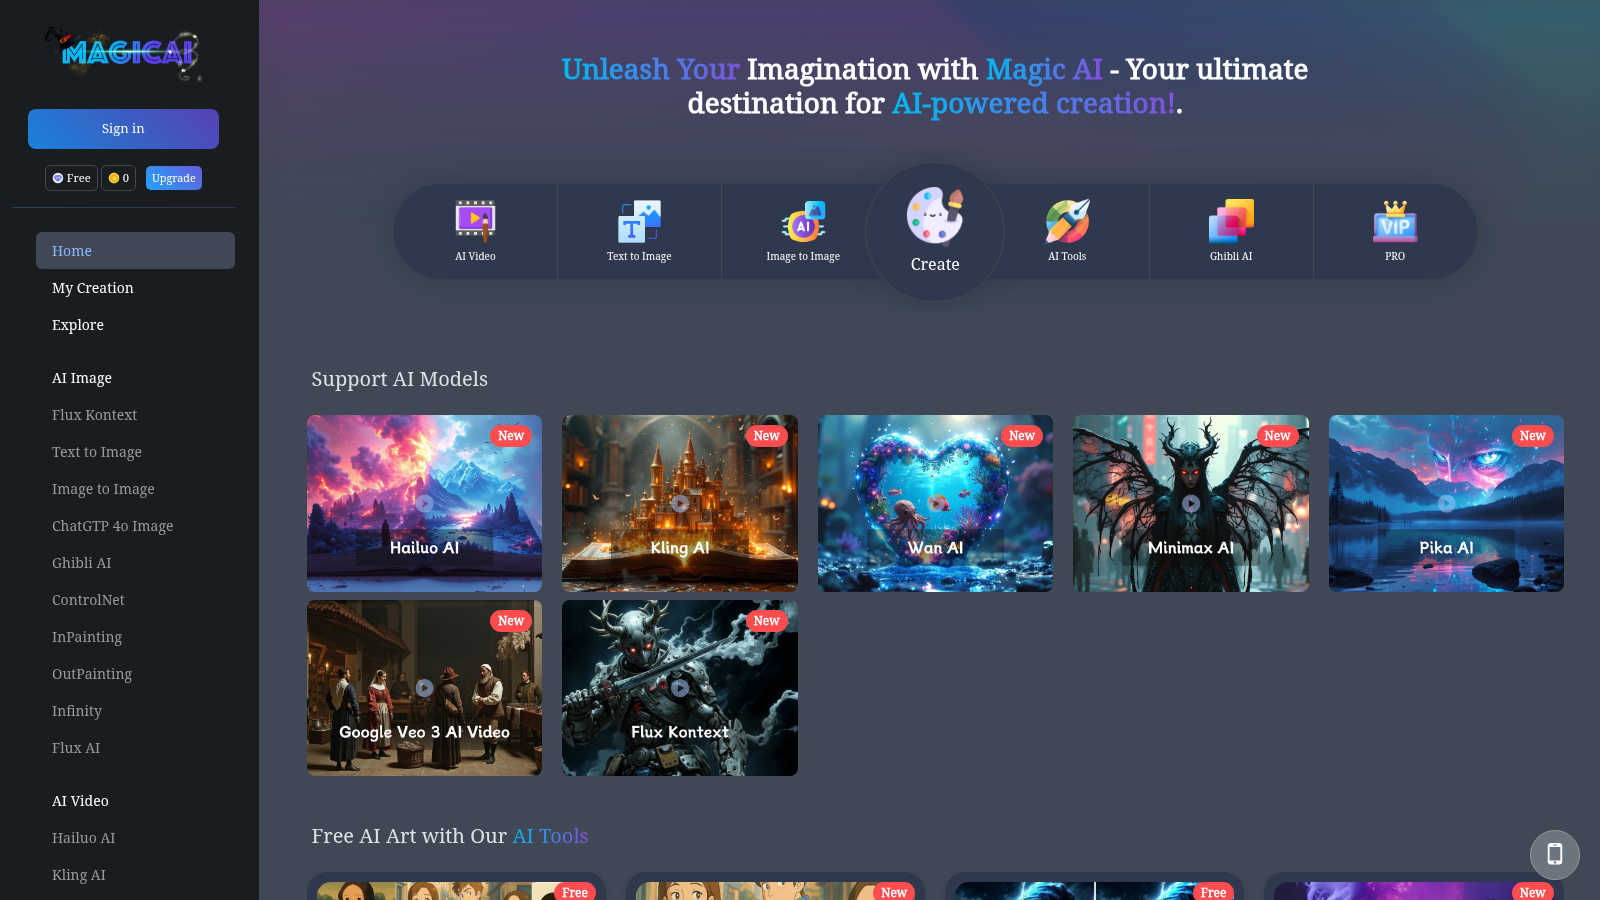Viewport: 1600px width, 900px height.
Task: Click the AI Video section heading in sidebar
Action: (80, 801)
